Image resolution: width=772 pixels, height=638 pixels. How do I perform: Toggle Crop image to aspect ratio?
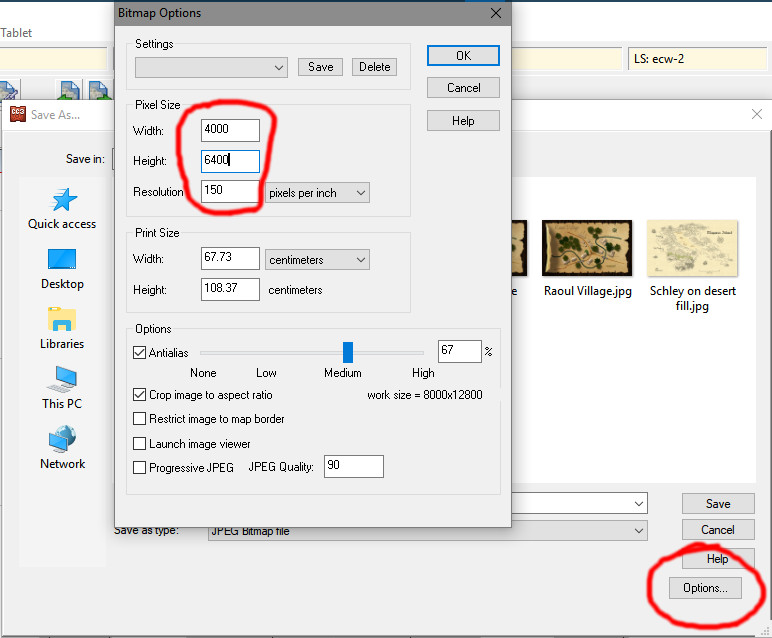point(140,395)
